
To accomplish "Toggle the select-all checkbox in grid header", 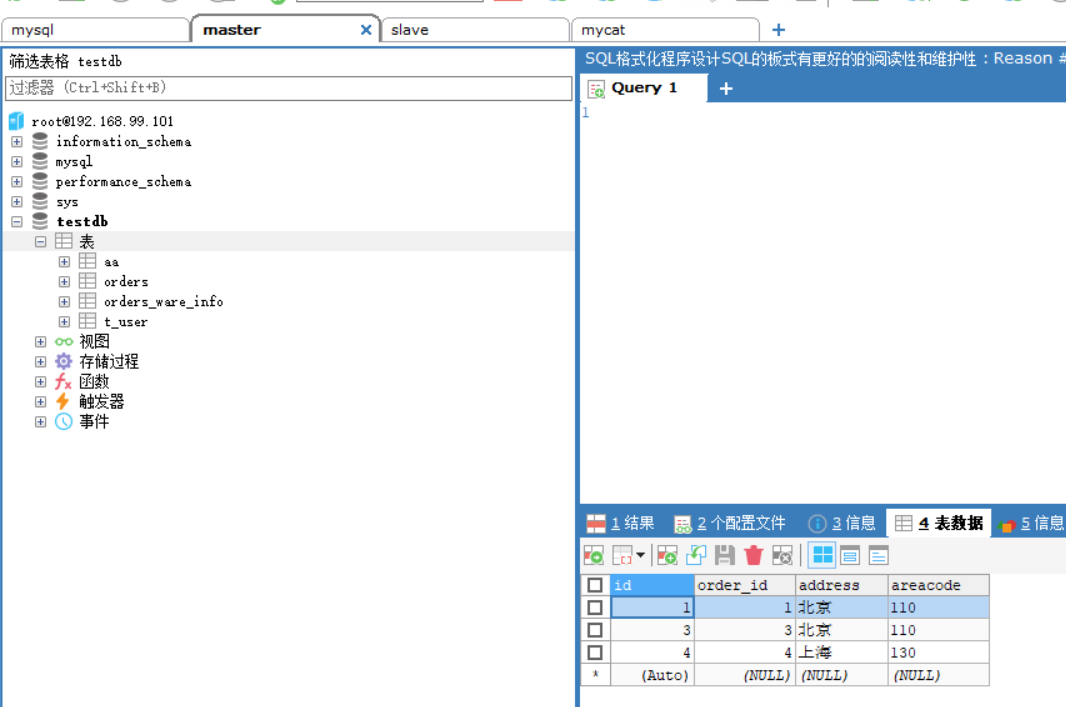I will [x=595, y=585].
